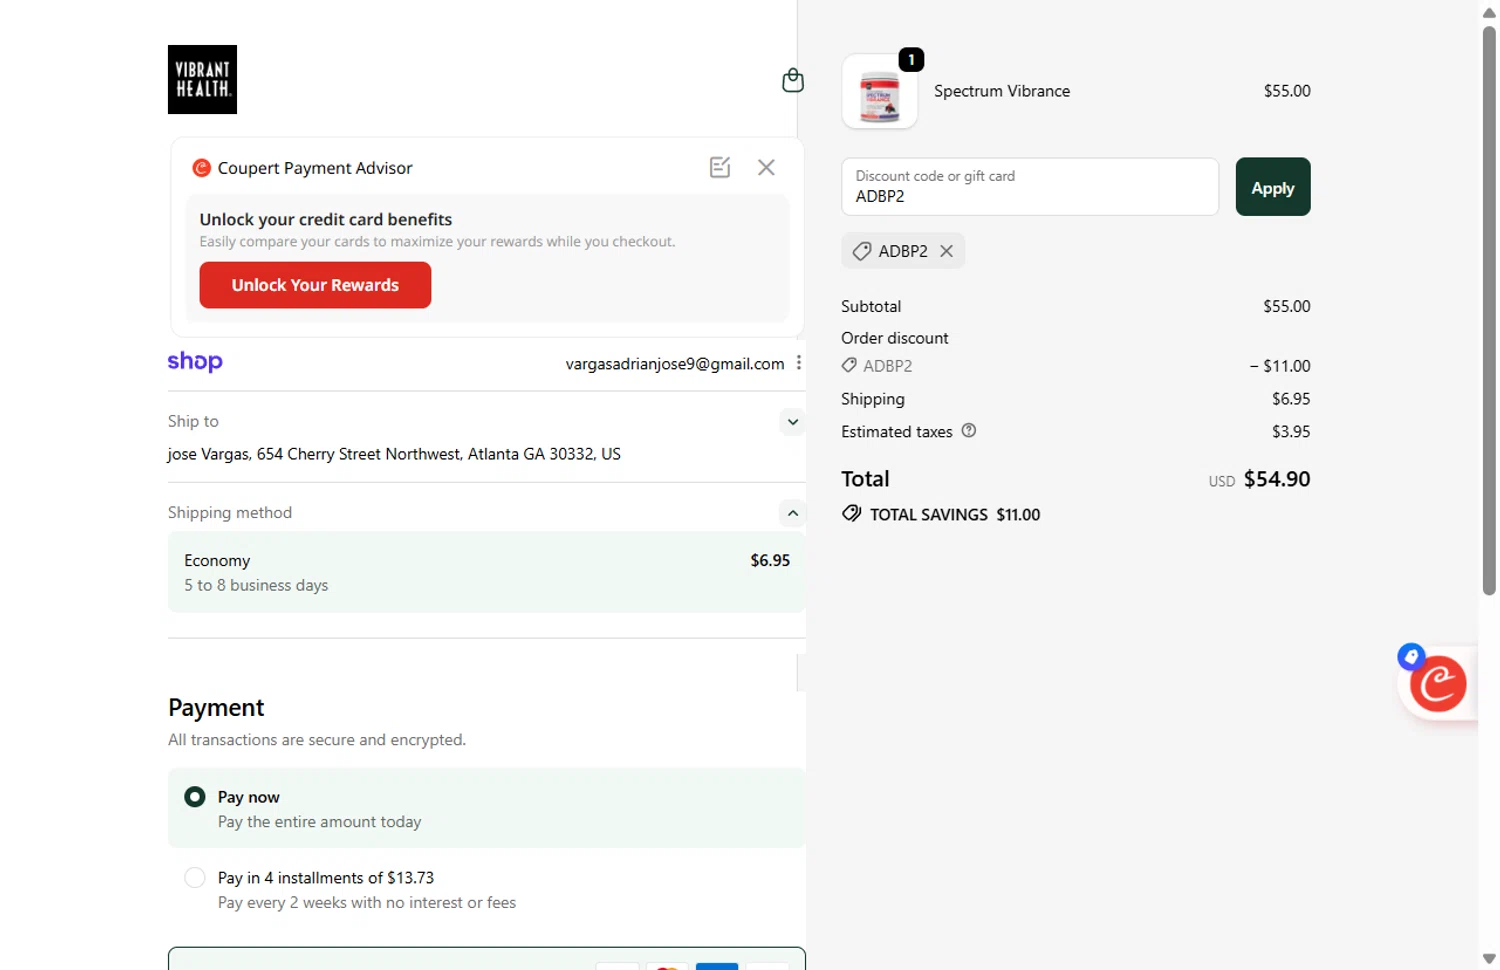This screenshot has height=970, width=1500.
Task: Click the Spectrum Vibrance product name
Action: pos(1002,91)
